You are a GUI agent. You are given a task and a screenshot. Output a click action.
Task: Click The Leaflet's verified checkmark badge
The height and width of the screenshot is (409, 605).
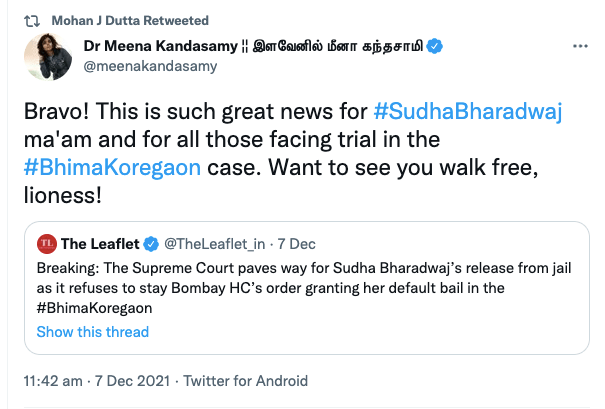[x=152, y=244]
